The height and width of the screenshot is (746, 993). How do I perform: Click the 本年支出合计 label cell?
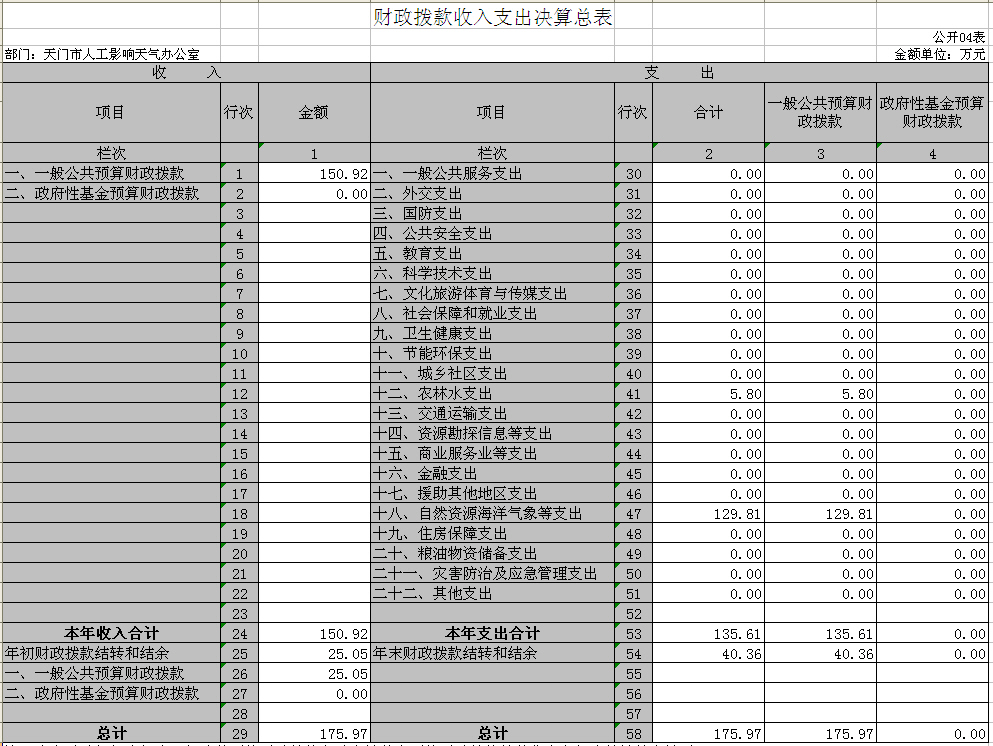coord(492,633)
